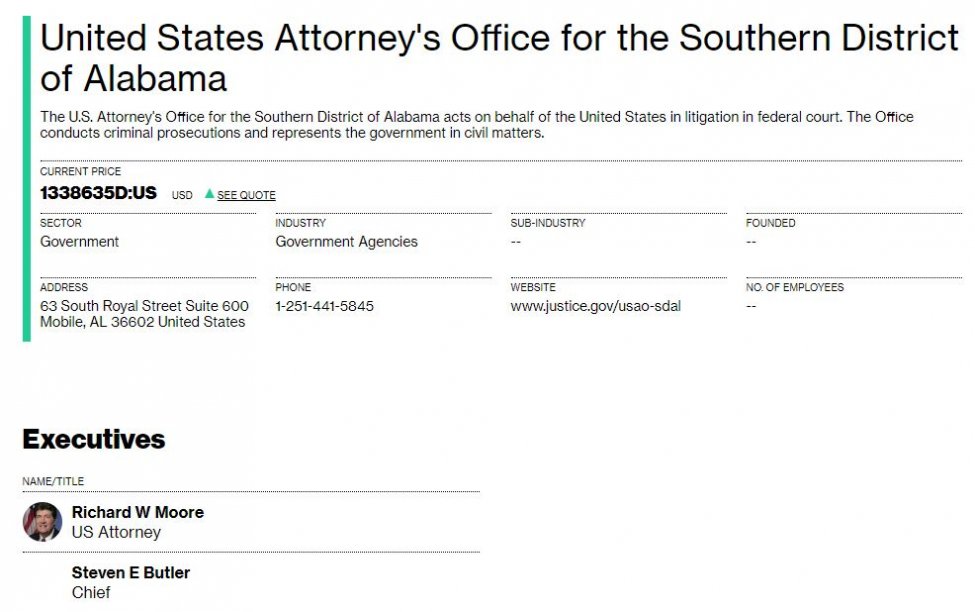This screenshot has height=612, width=975.
Task: Click the Government Agencies industry value
Action: tap(346, 242)
